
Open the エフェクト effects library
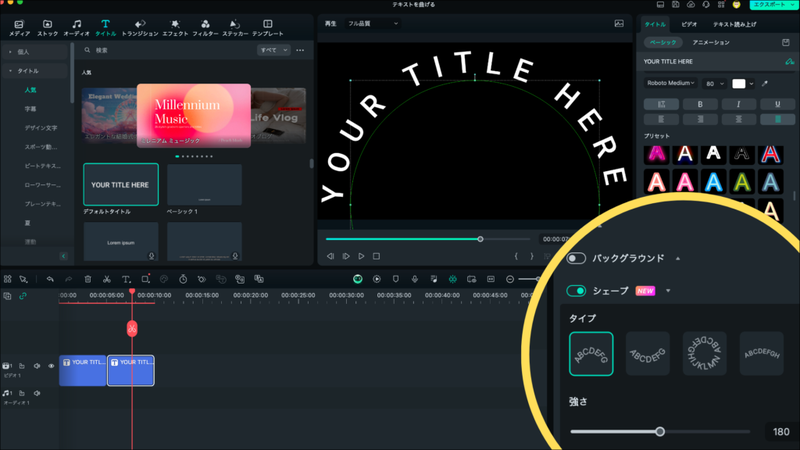coord(175,28)
